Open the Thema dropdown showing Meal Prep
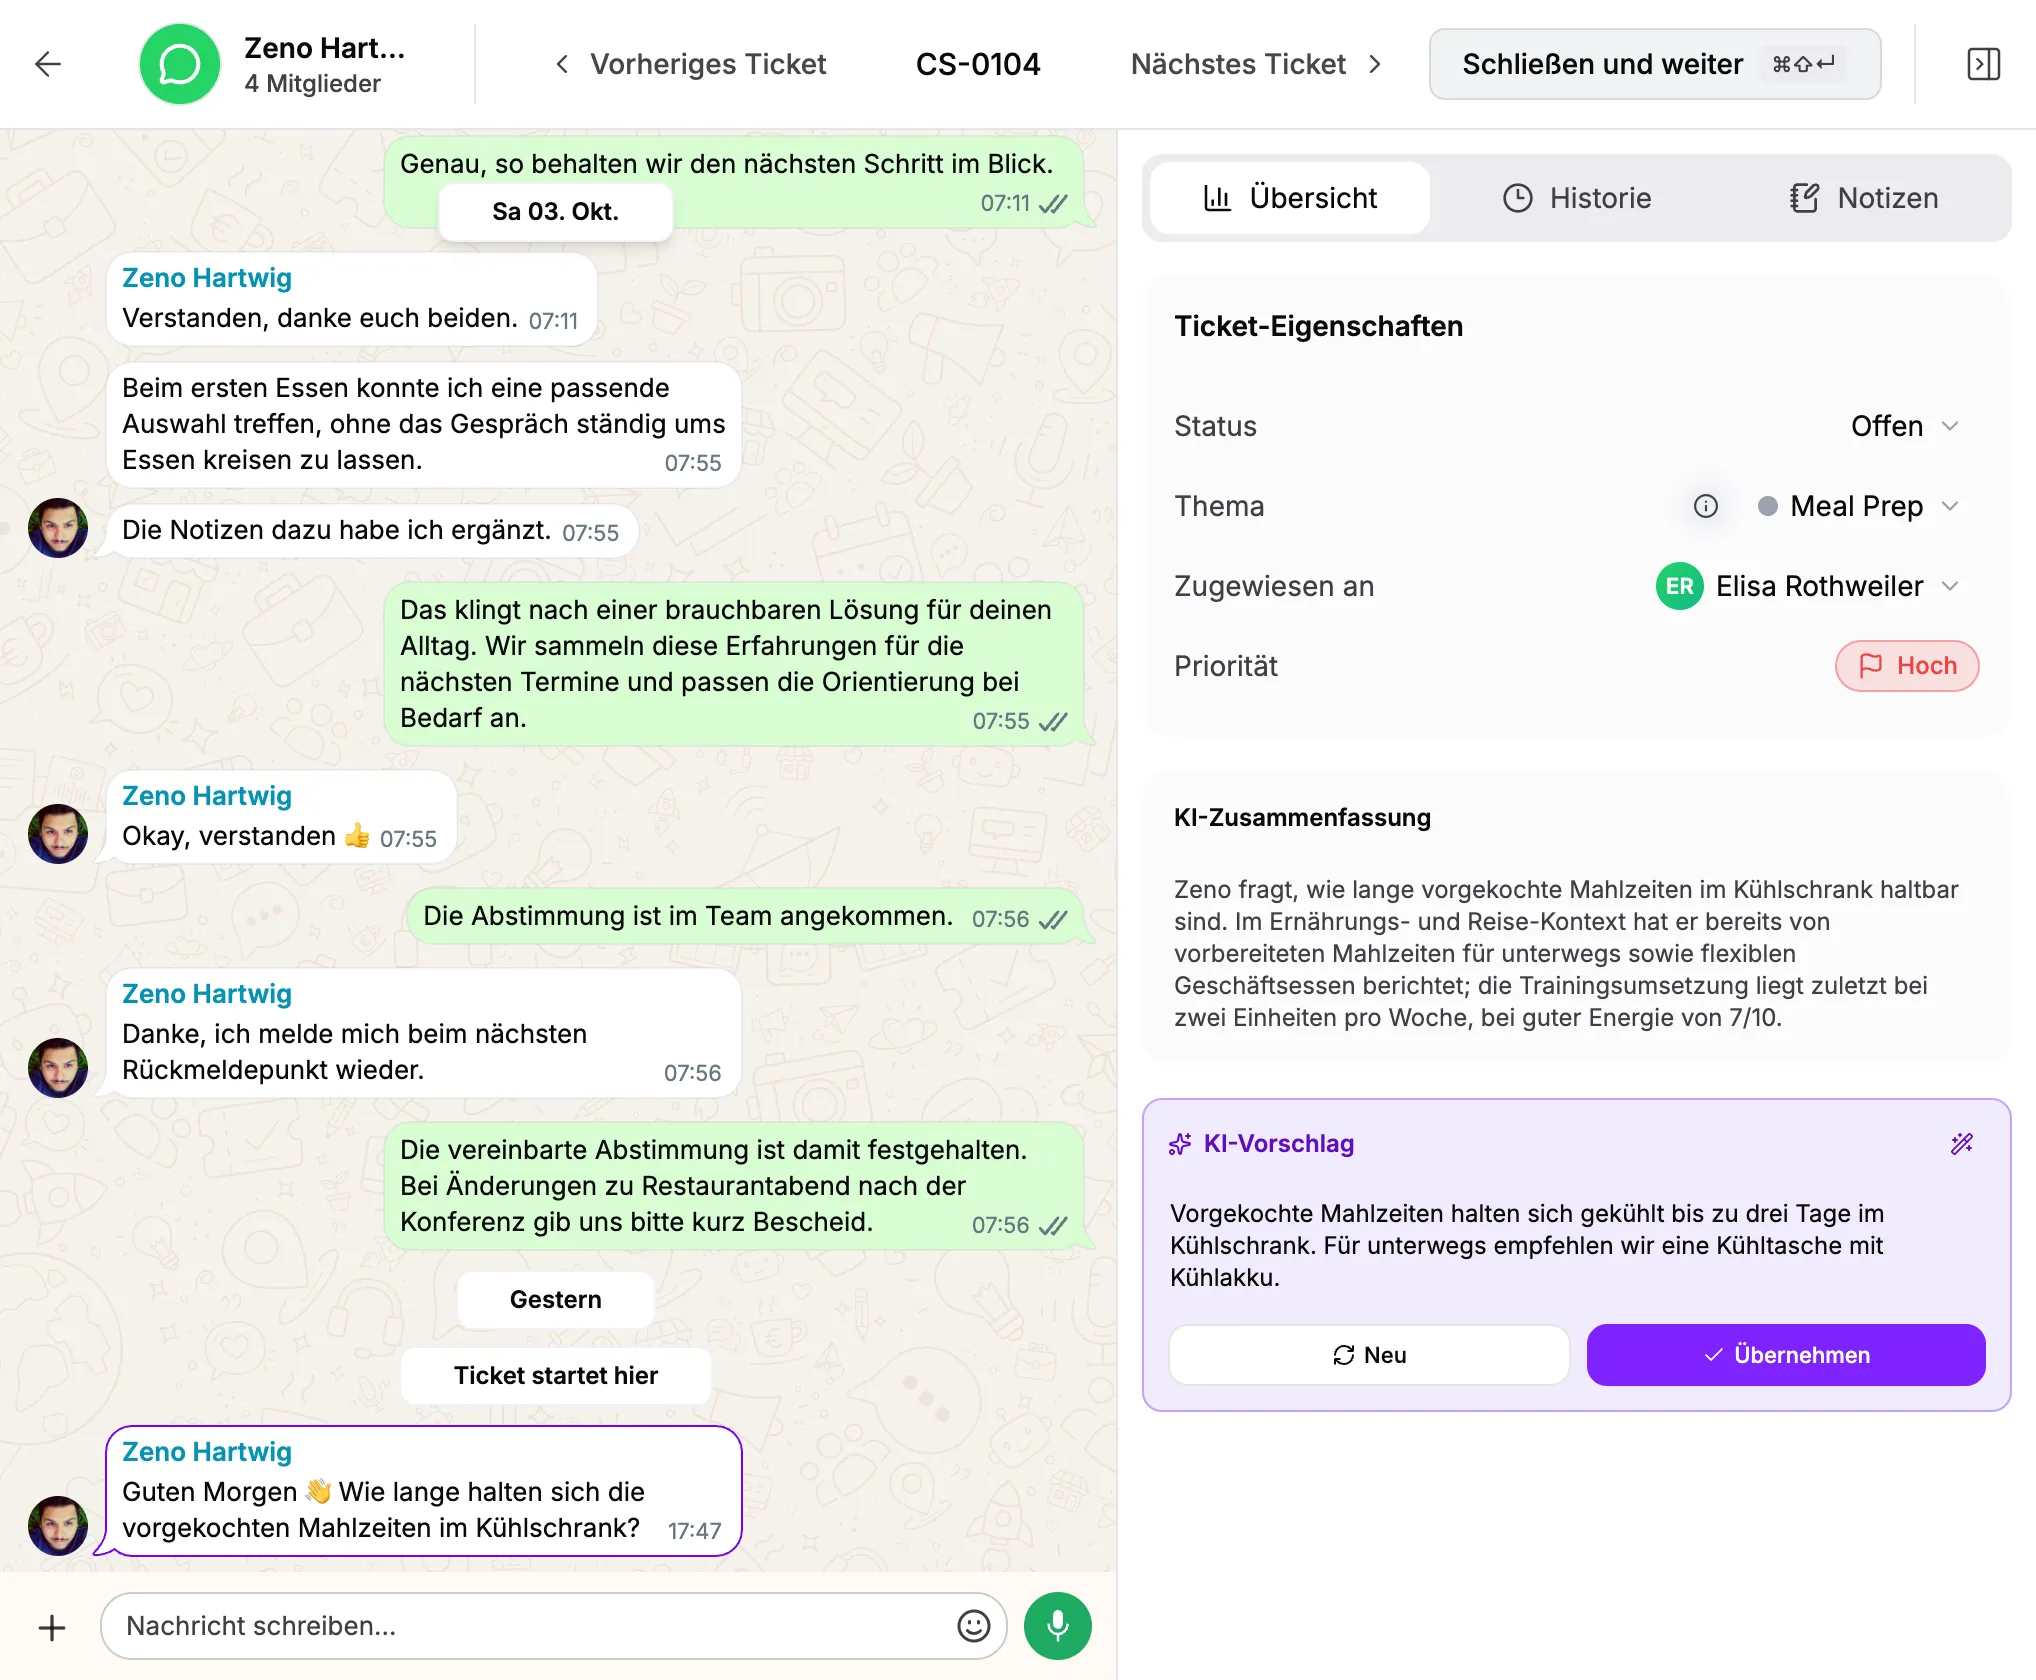Screen dimensions: 2036x1680 pyautogui.click(x=1858, y=506)
